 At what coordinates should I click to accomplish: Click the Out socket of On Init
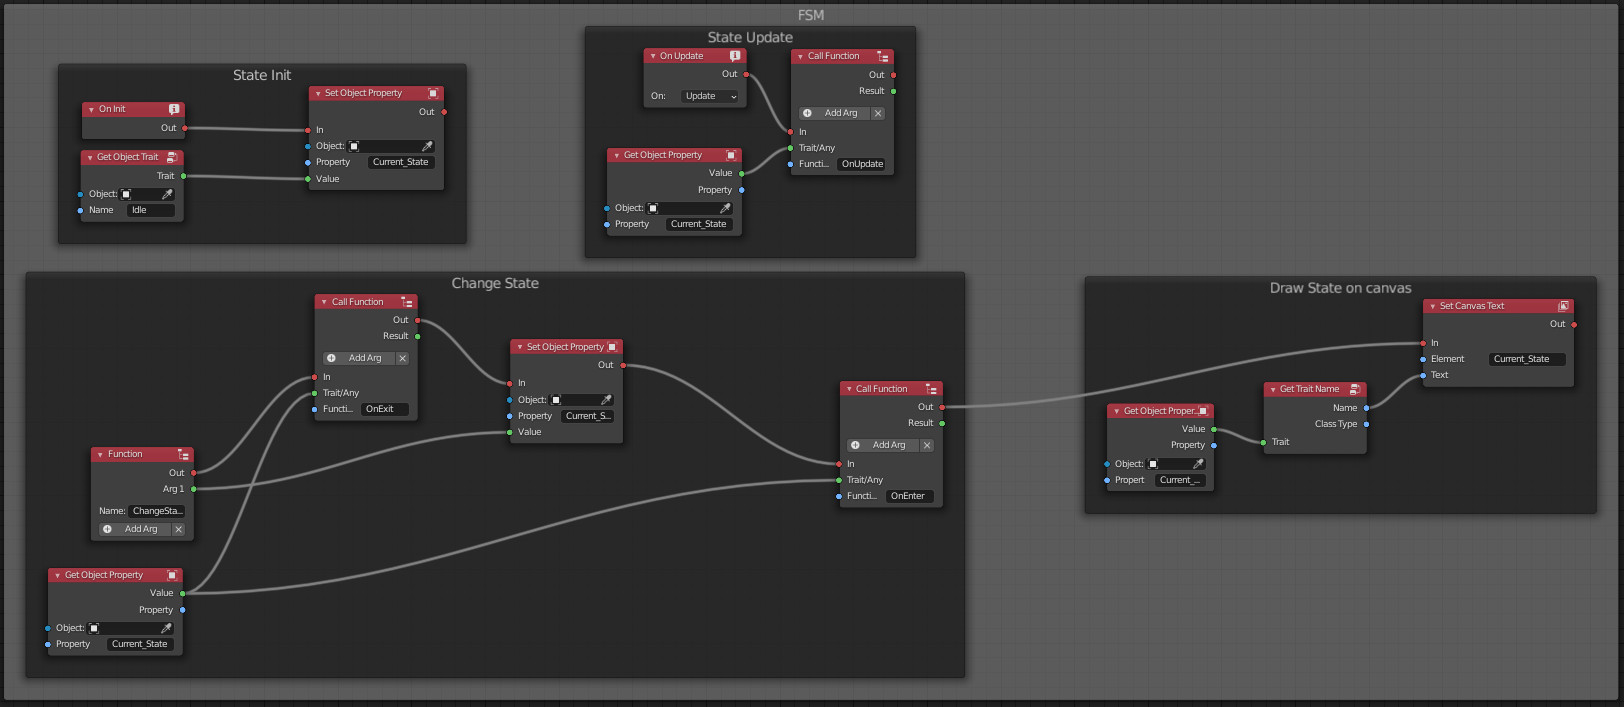(185, 128)
